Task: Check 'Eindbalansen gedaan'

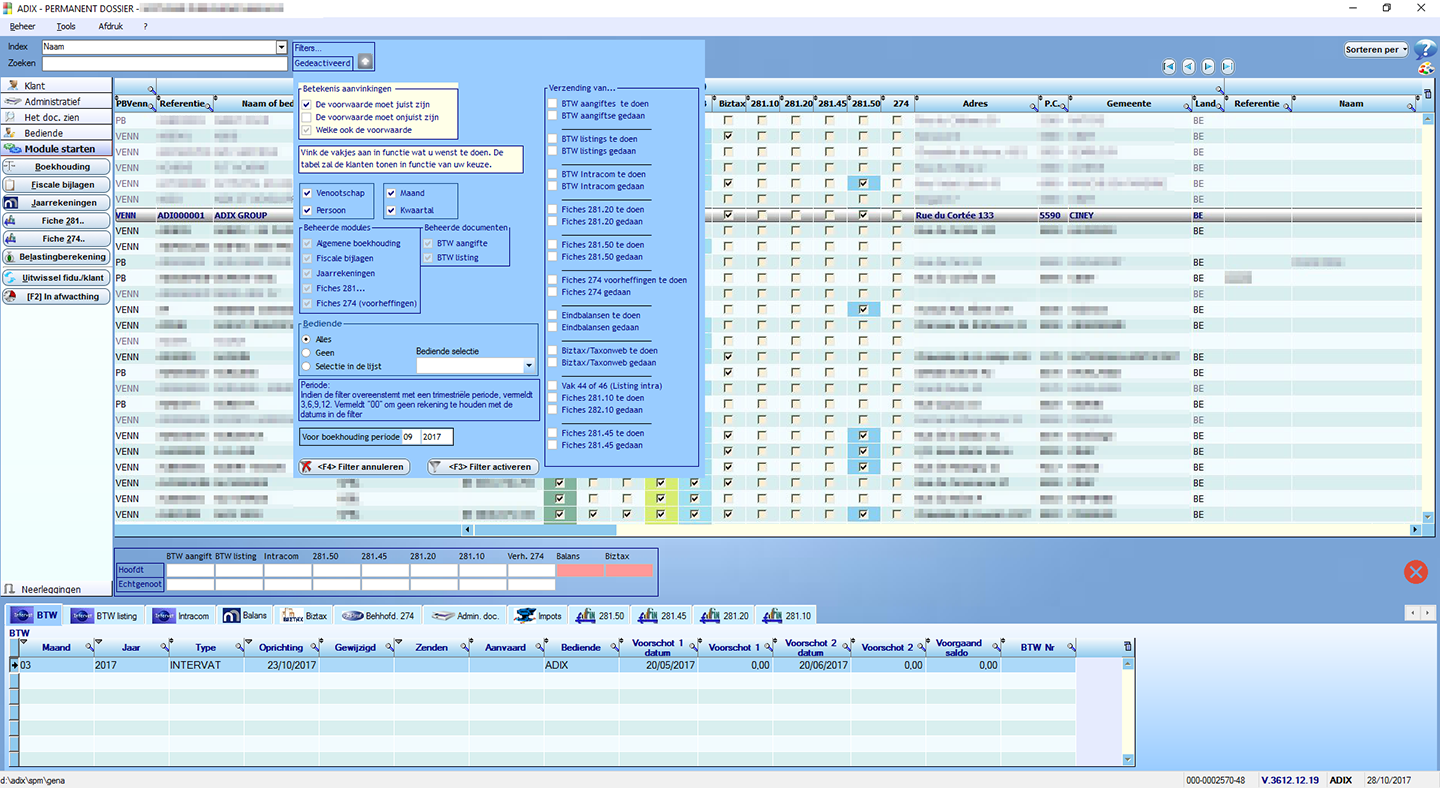Action: (x=552, y=327)
